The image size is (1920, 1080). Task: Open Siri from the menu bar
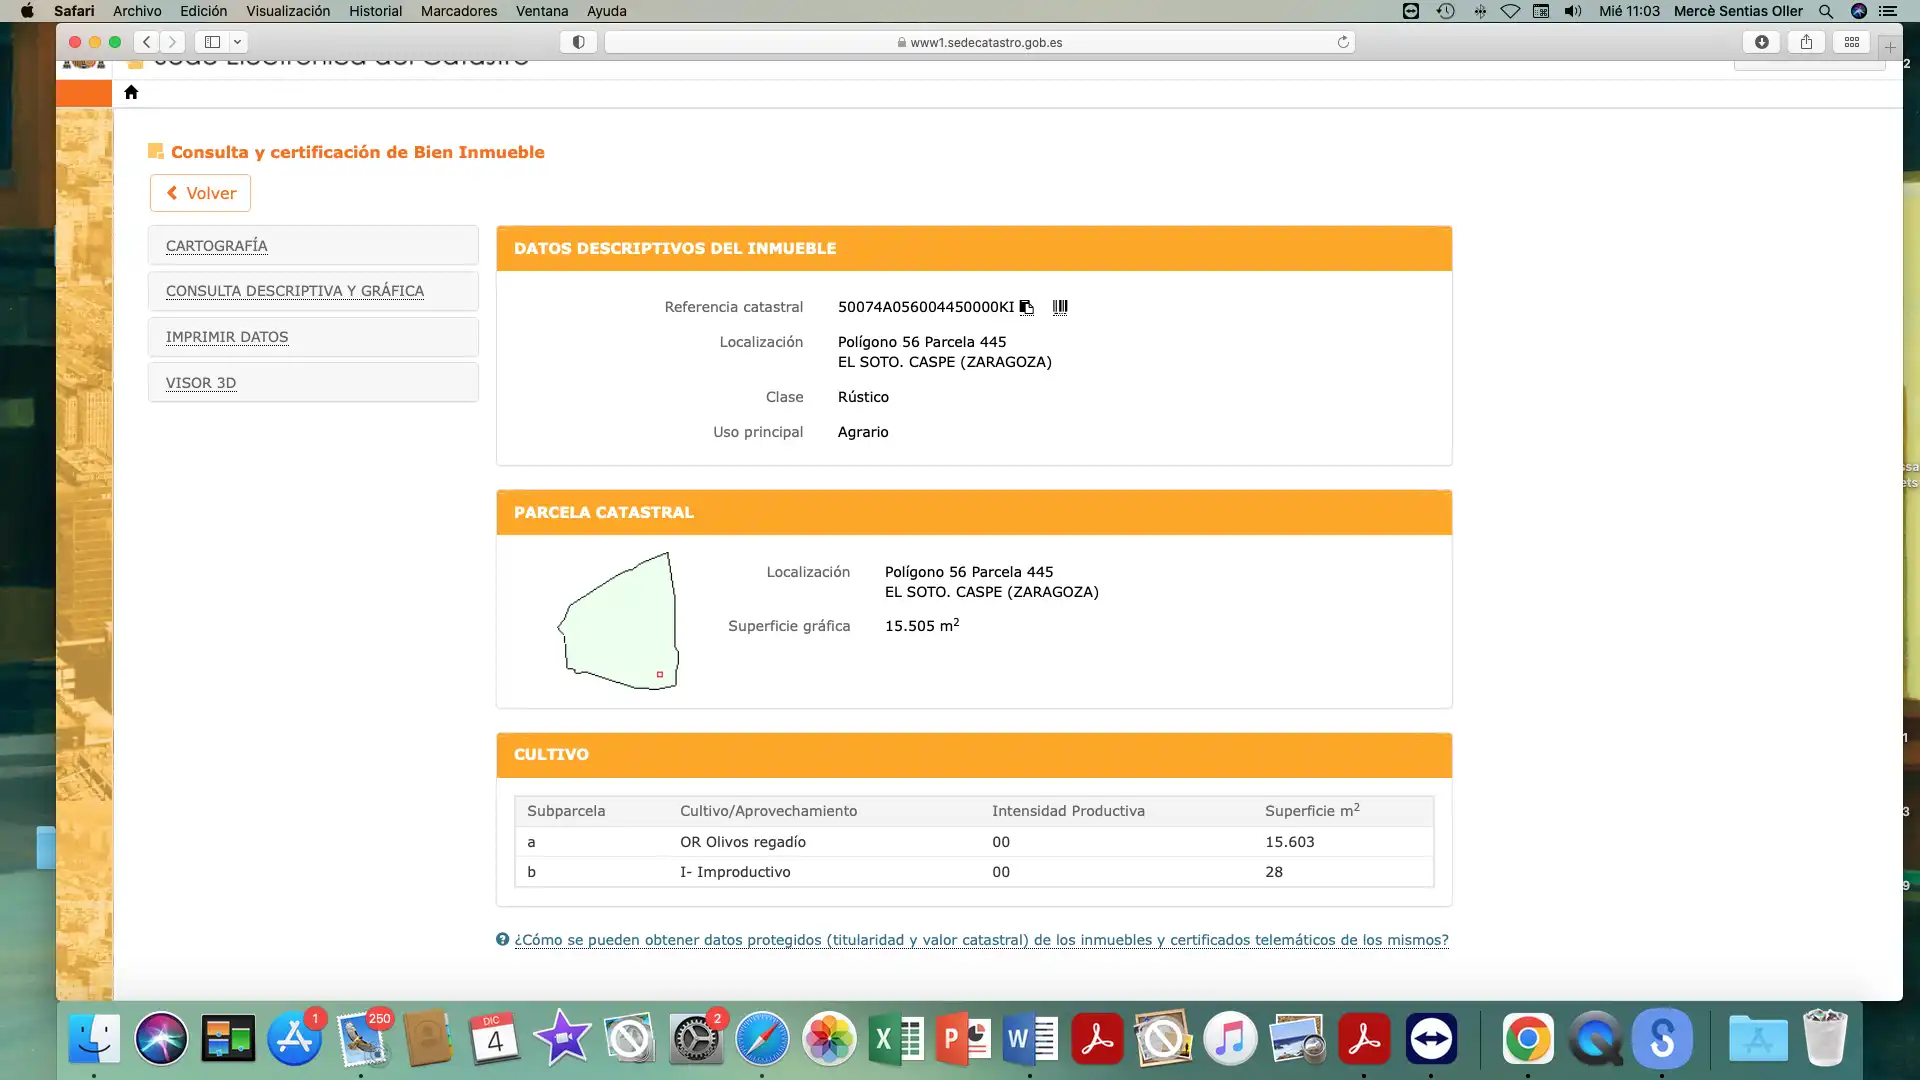pyautogui.click(x=1859, y=11)
